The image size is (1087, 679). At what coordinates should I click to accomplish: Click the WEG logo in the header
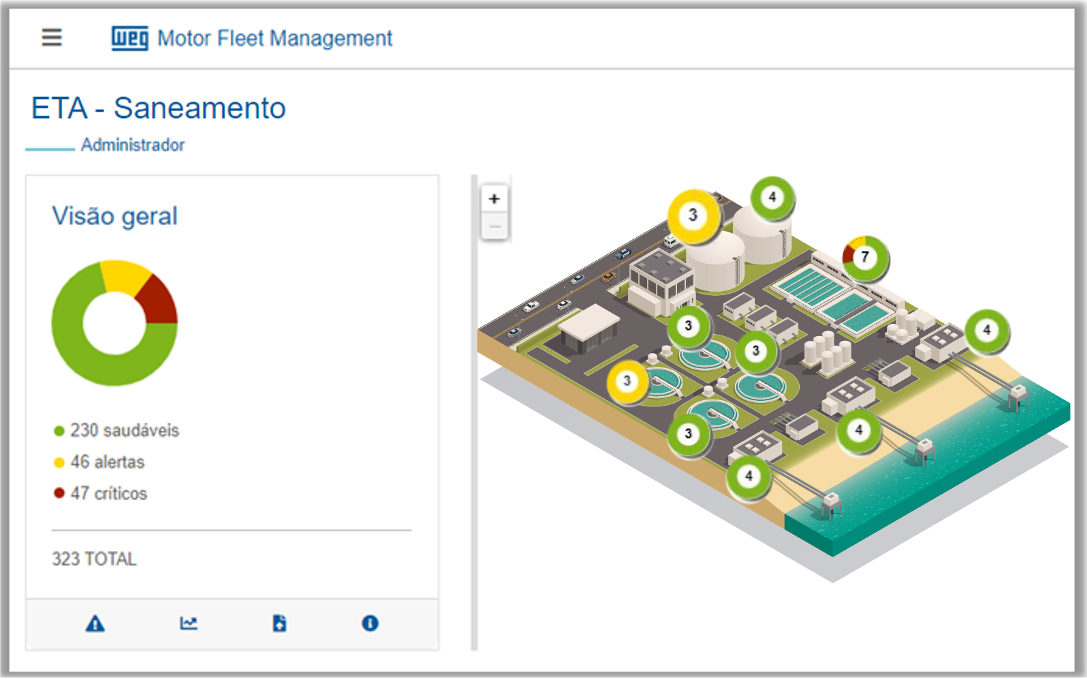coord(129,39)
